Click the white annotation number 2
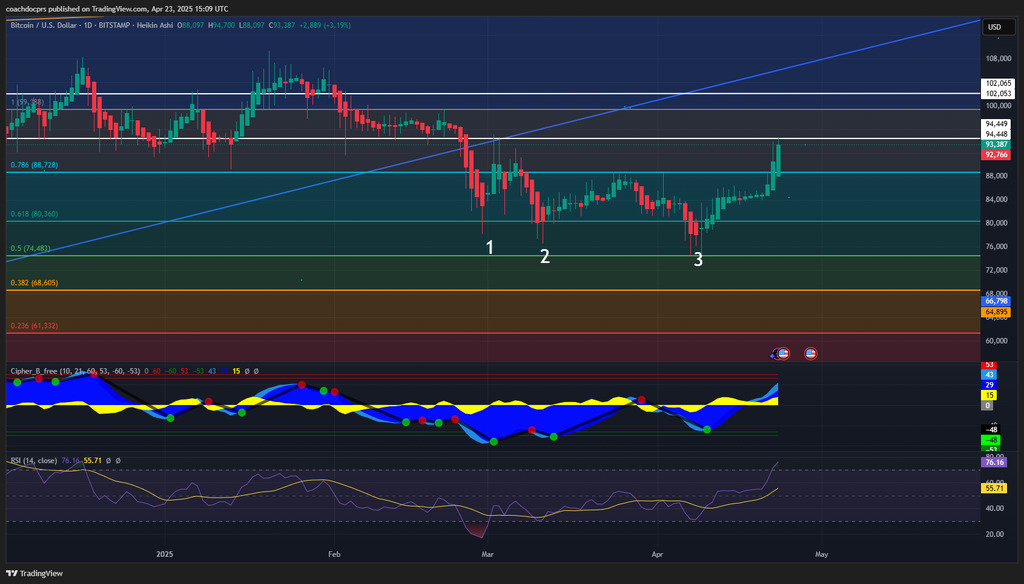This screenshot has height=584, width=1024. point(545,256)
